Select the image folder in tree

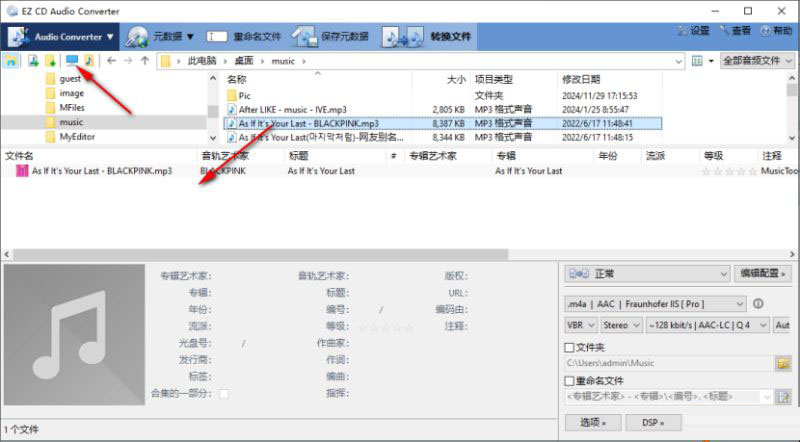pos(71,93)
